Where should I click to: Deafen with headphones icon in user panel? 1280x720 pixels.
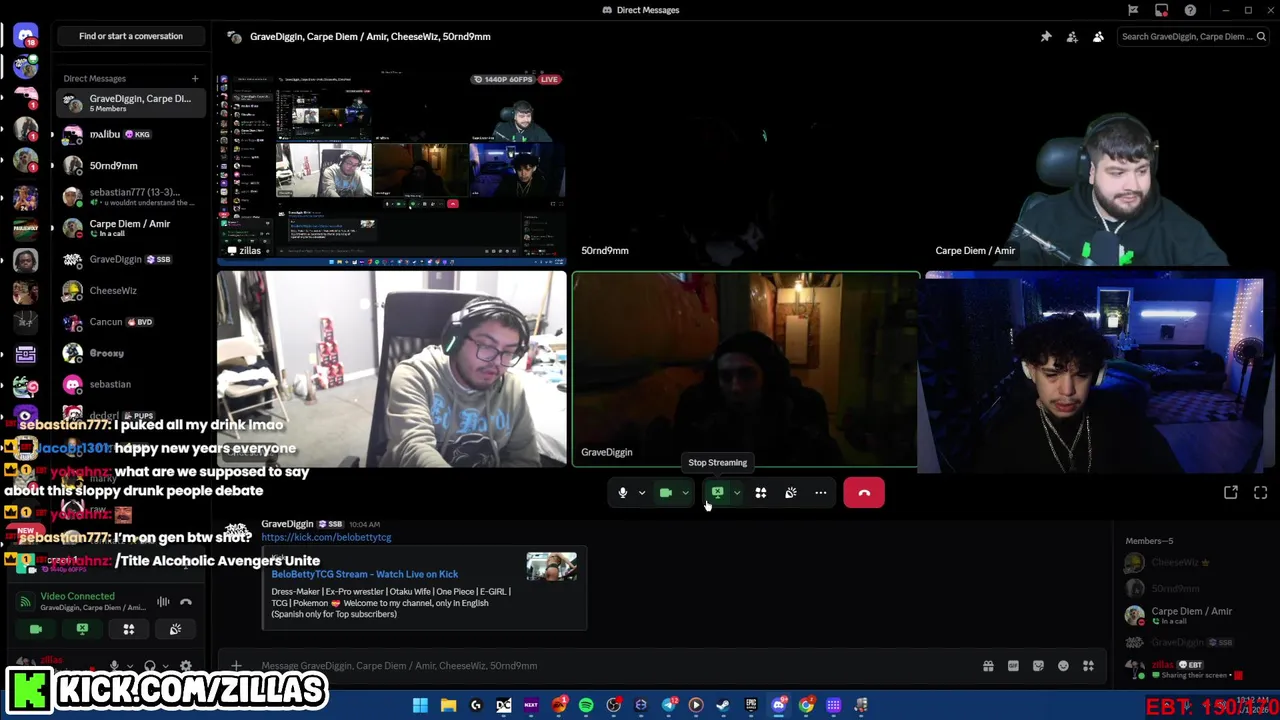[150, 666]
